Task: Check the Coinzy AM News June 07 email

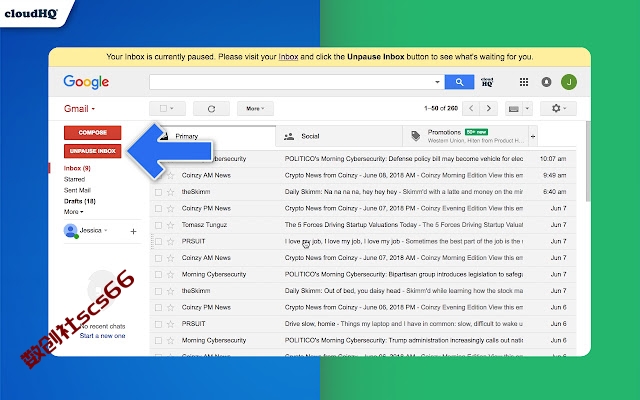Action: click(158, 258)
